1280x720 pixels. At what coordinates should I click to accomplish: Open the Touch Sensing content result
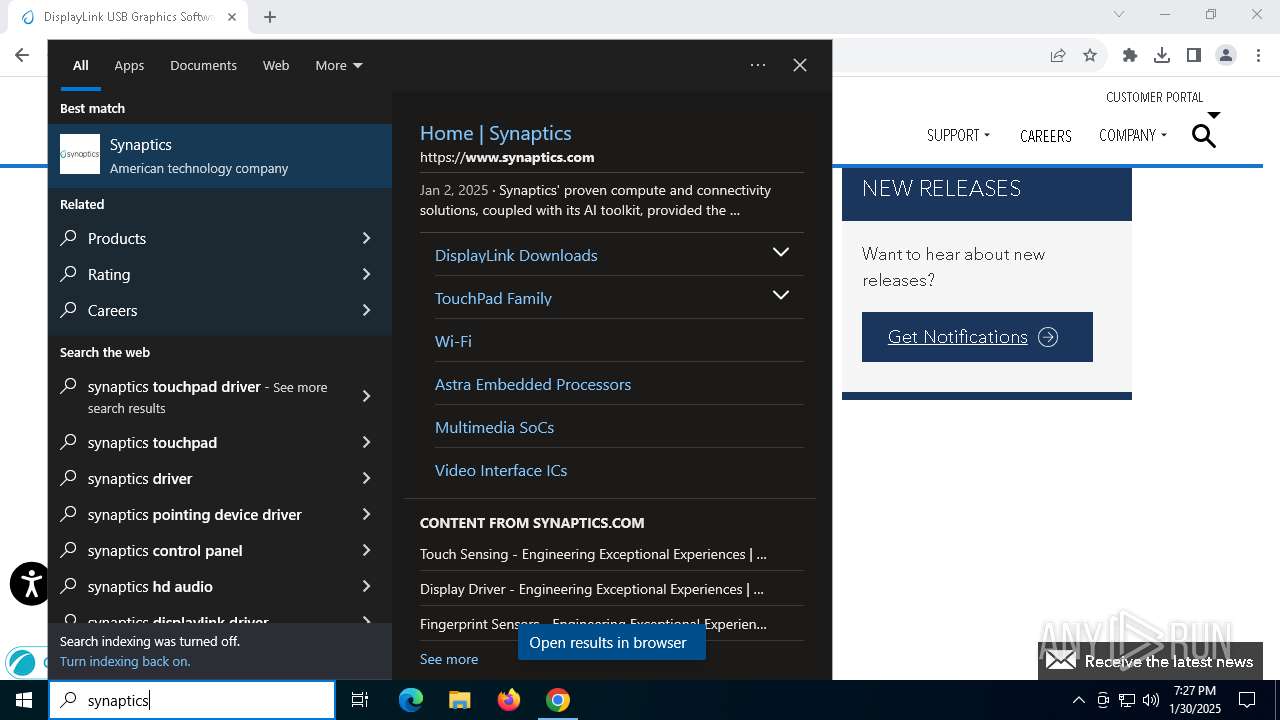593,554
